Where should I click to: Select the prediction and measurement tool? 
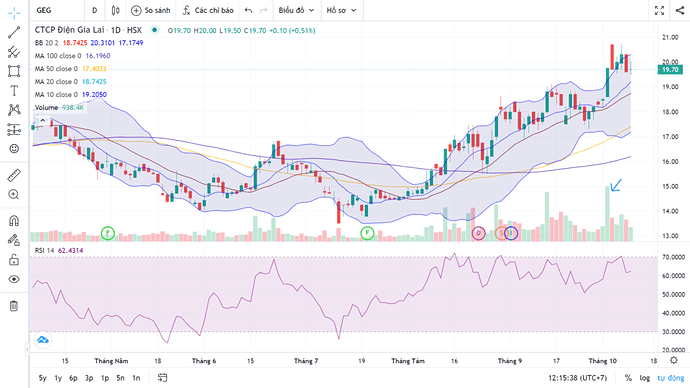point(14,129)
